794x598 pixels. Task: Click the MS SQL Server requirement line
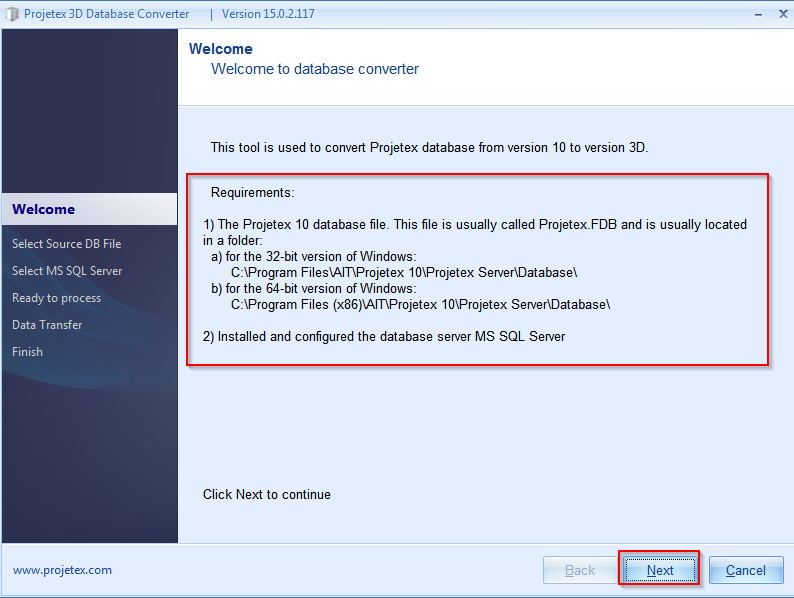pyautogui.click(x=384, y=336)
